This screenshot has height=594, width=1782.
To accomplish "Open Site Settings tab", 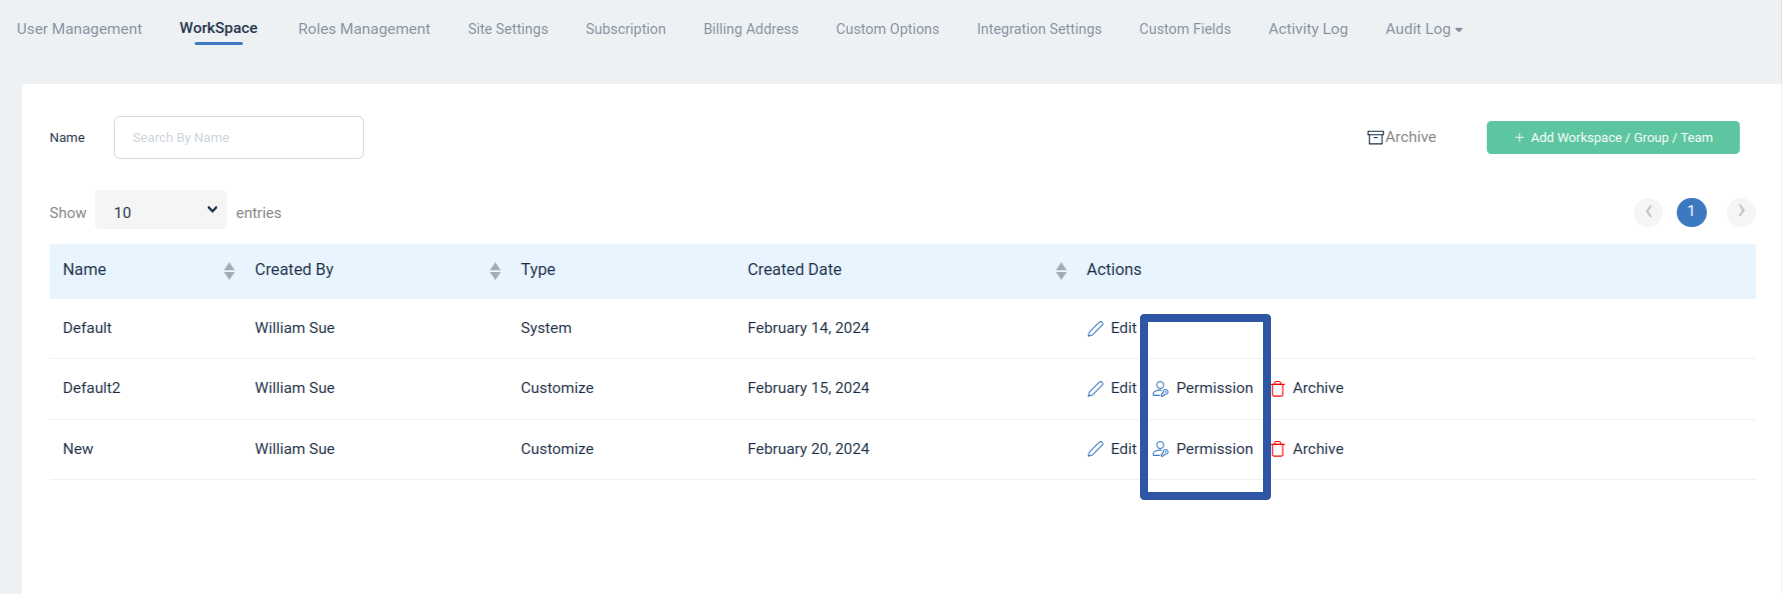I will click(x=508, y=29).
